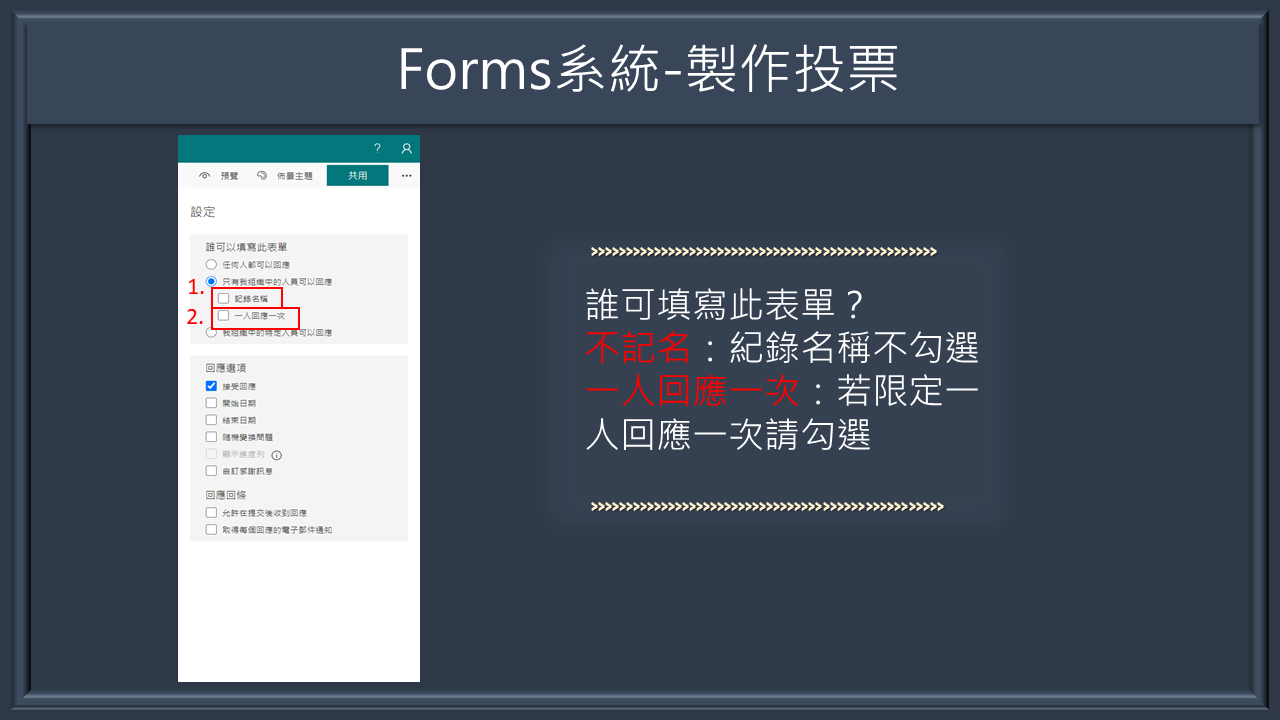Enable 取得每個回應的電子郵件通知 checkbox
Viewport: 1280px width, 720px height.
click(211, 529)
